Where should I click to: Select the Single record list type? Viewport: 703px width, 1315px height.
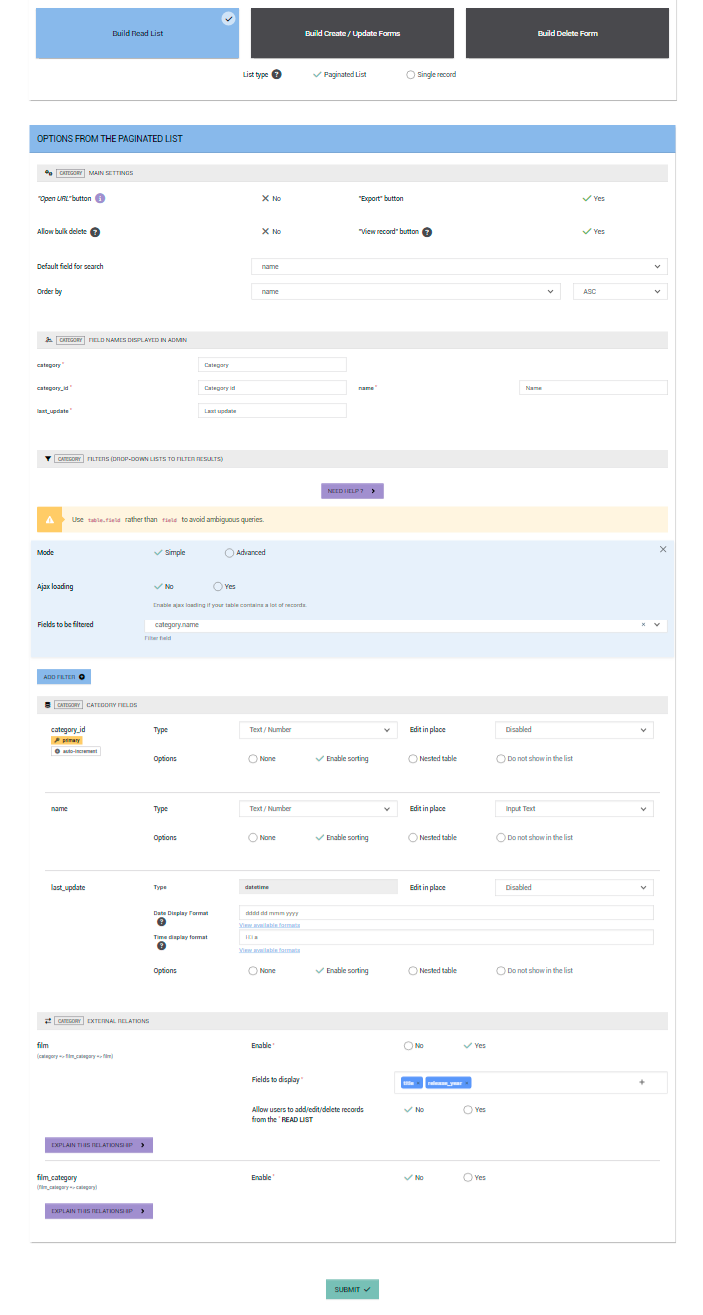coord(410,74)
